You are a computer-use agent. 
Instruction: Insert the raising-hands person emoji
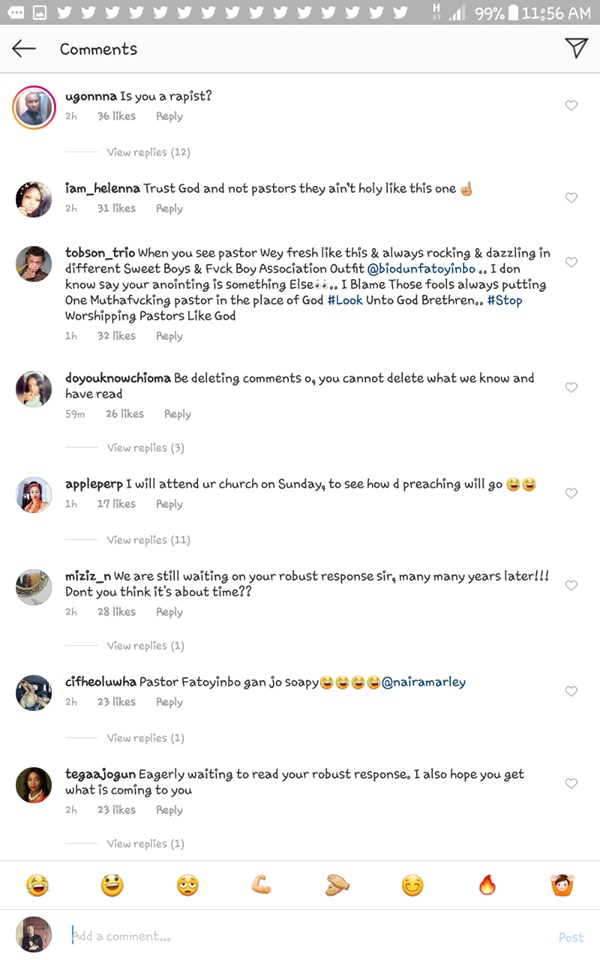pyautogui.click(x=561, y=885)
